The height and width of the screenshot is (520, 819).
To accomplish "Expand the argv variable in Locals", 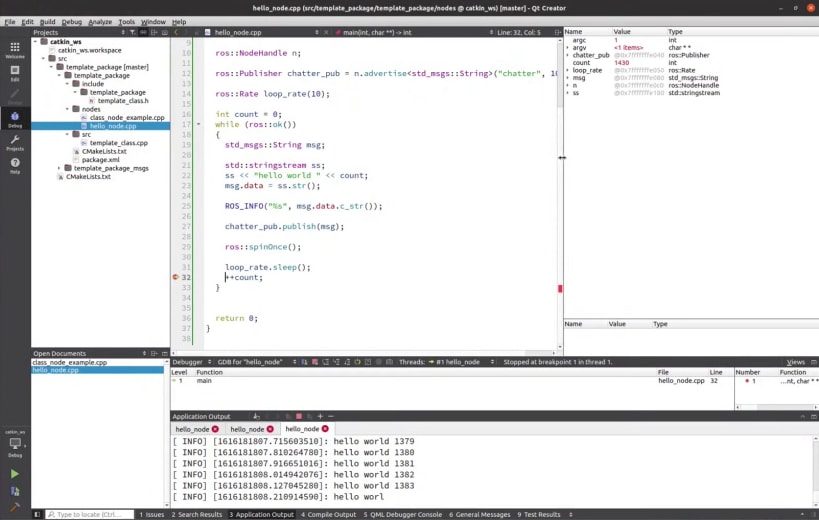I will coord(568,48).
